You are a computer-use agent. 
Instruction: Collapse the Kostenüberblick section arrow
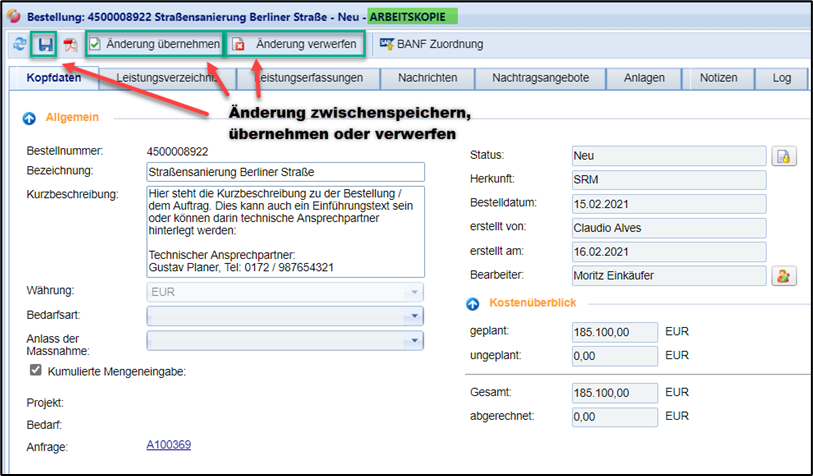pyautogui.click(x=473, y=302)
